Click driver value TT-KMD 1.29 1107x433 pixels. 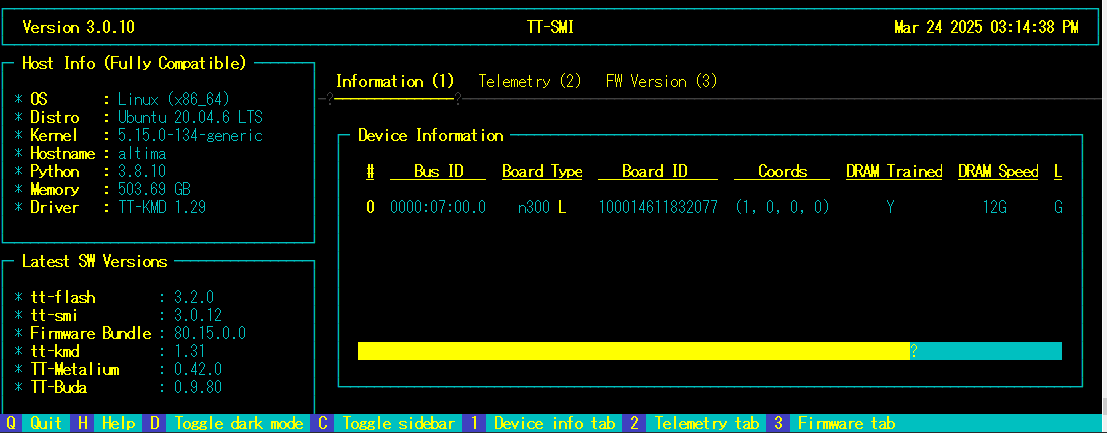pyautogui.click(x=162, y=208)
